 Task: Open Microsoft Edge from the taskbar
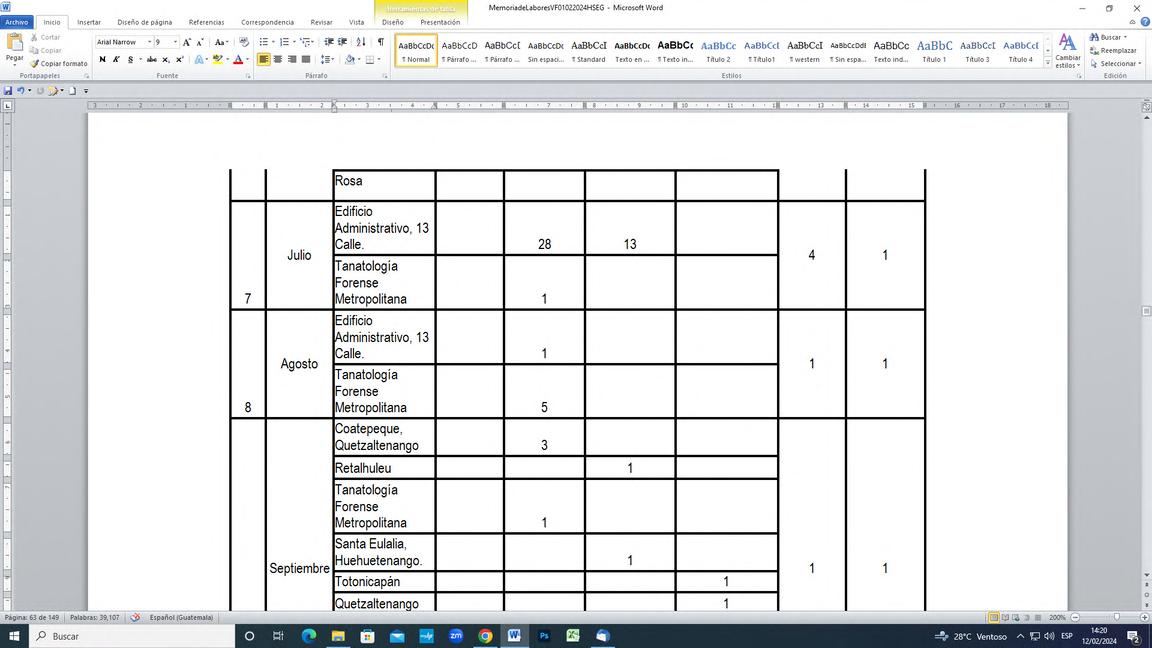[308, 636]
